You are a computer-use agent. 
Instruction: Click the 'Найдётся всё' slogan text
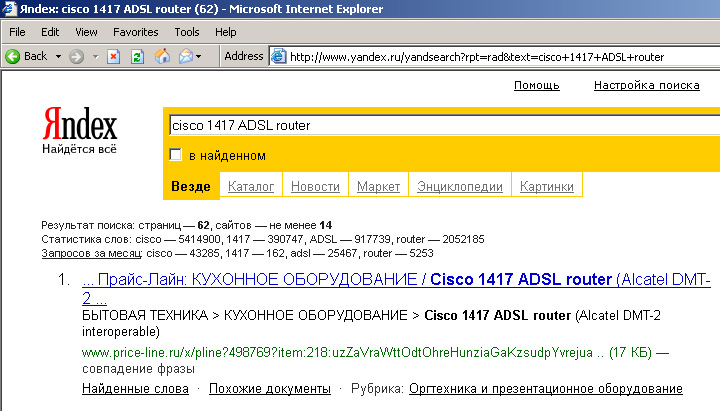(x=79, y=149)
